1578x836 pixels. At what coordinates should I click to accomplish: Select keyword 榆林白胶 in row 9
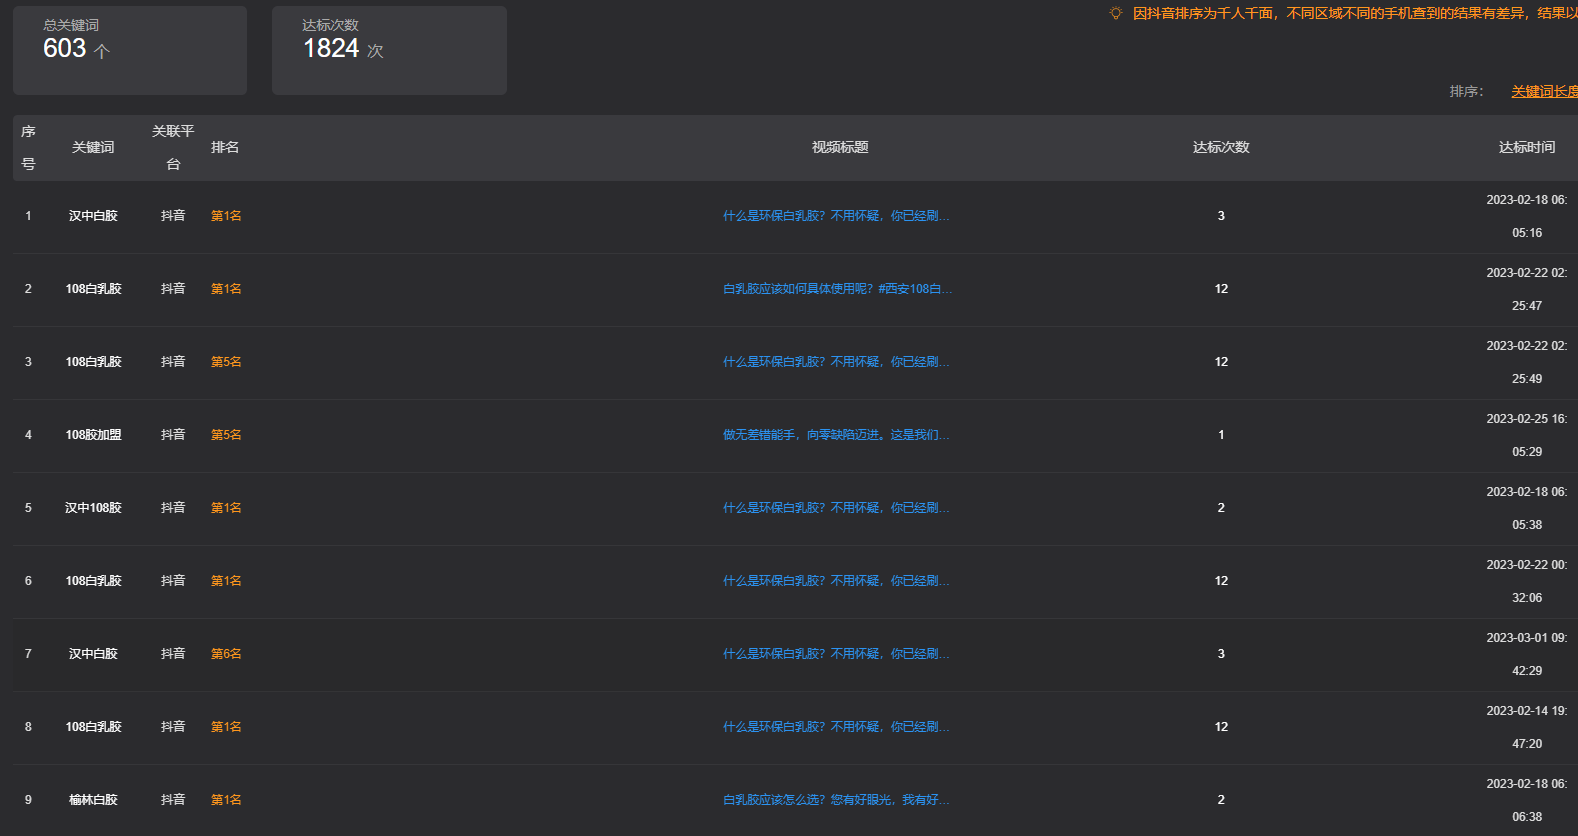tap(93, 800)
